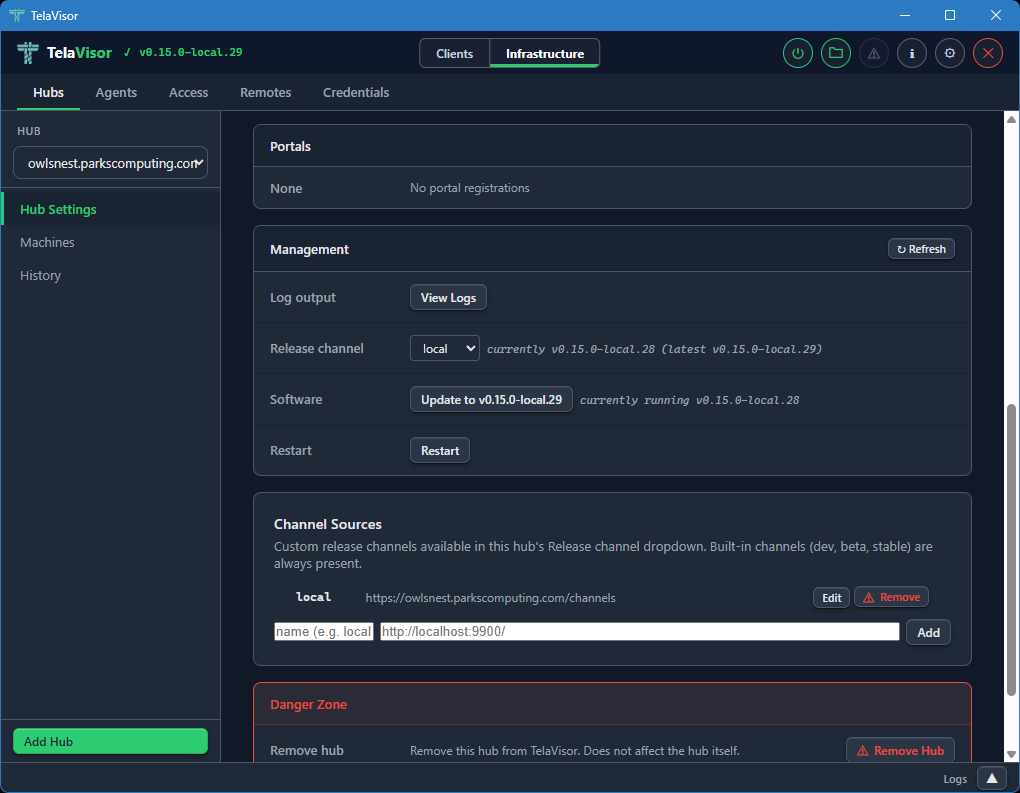Open settings gear icon in header
The width and height of the screenshot is (1020, 793).
(x=950, y=53)
